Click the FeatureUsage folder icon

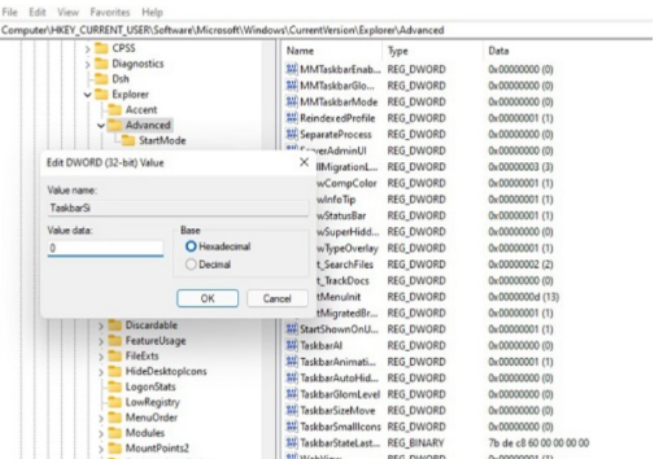pos(115,340)
